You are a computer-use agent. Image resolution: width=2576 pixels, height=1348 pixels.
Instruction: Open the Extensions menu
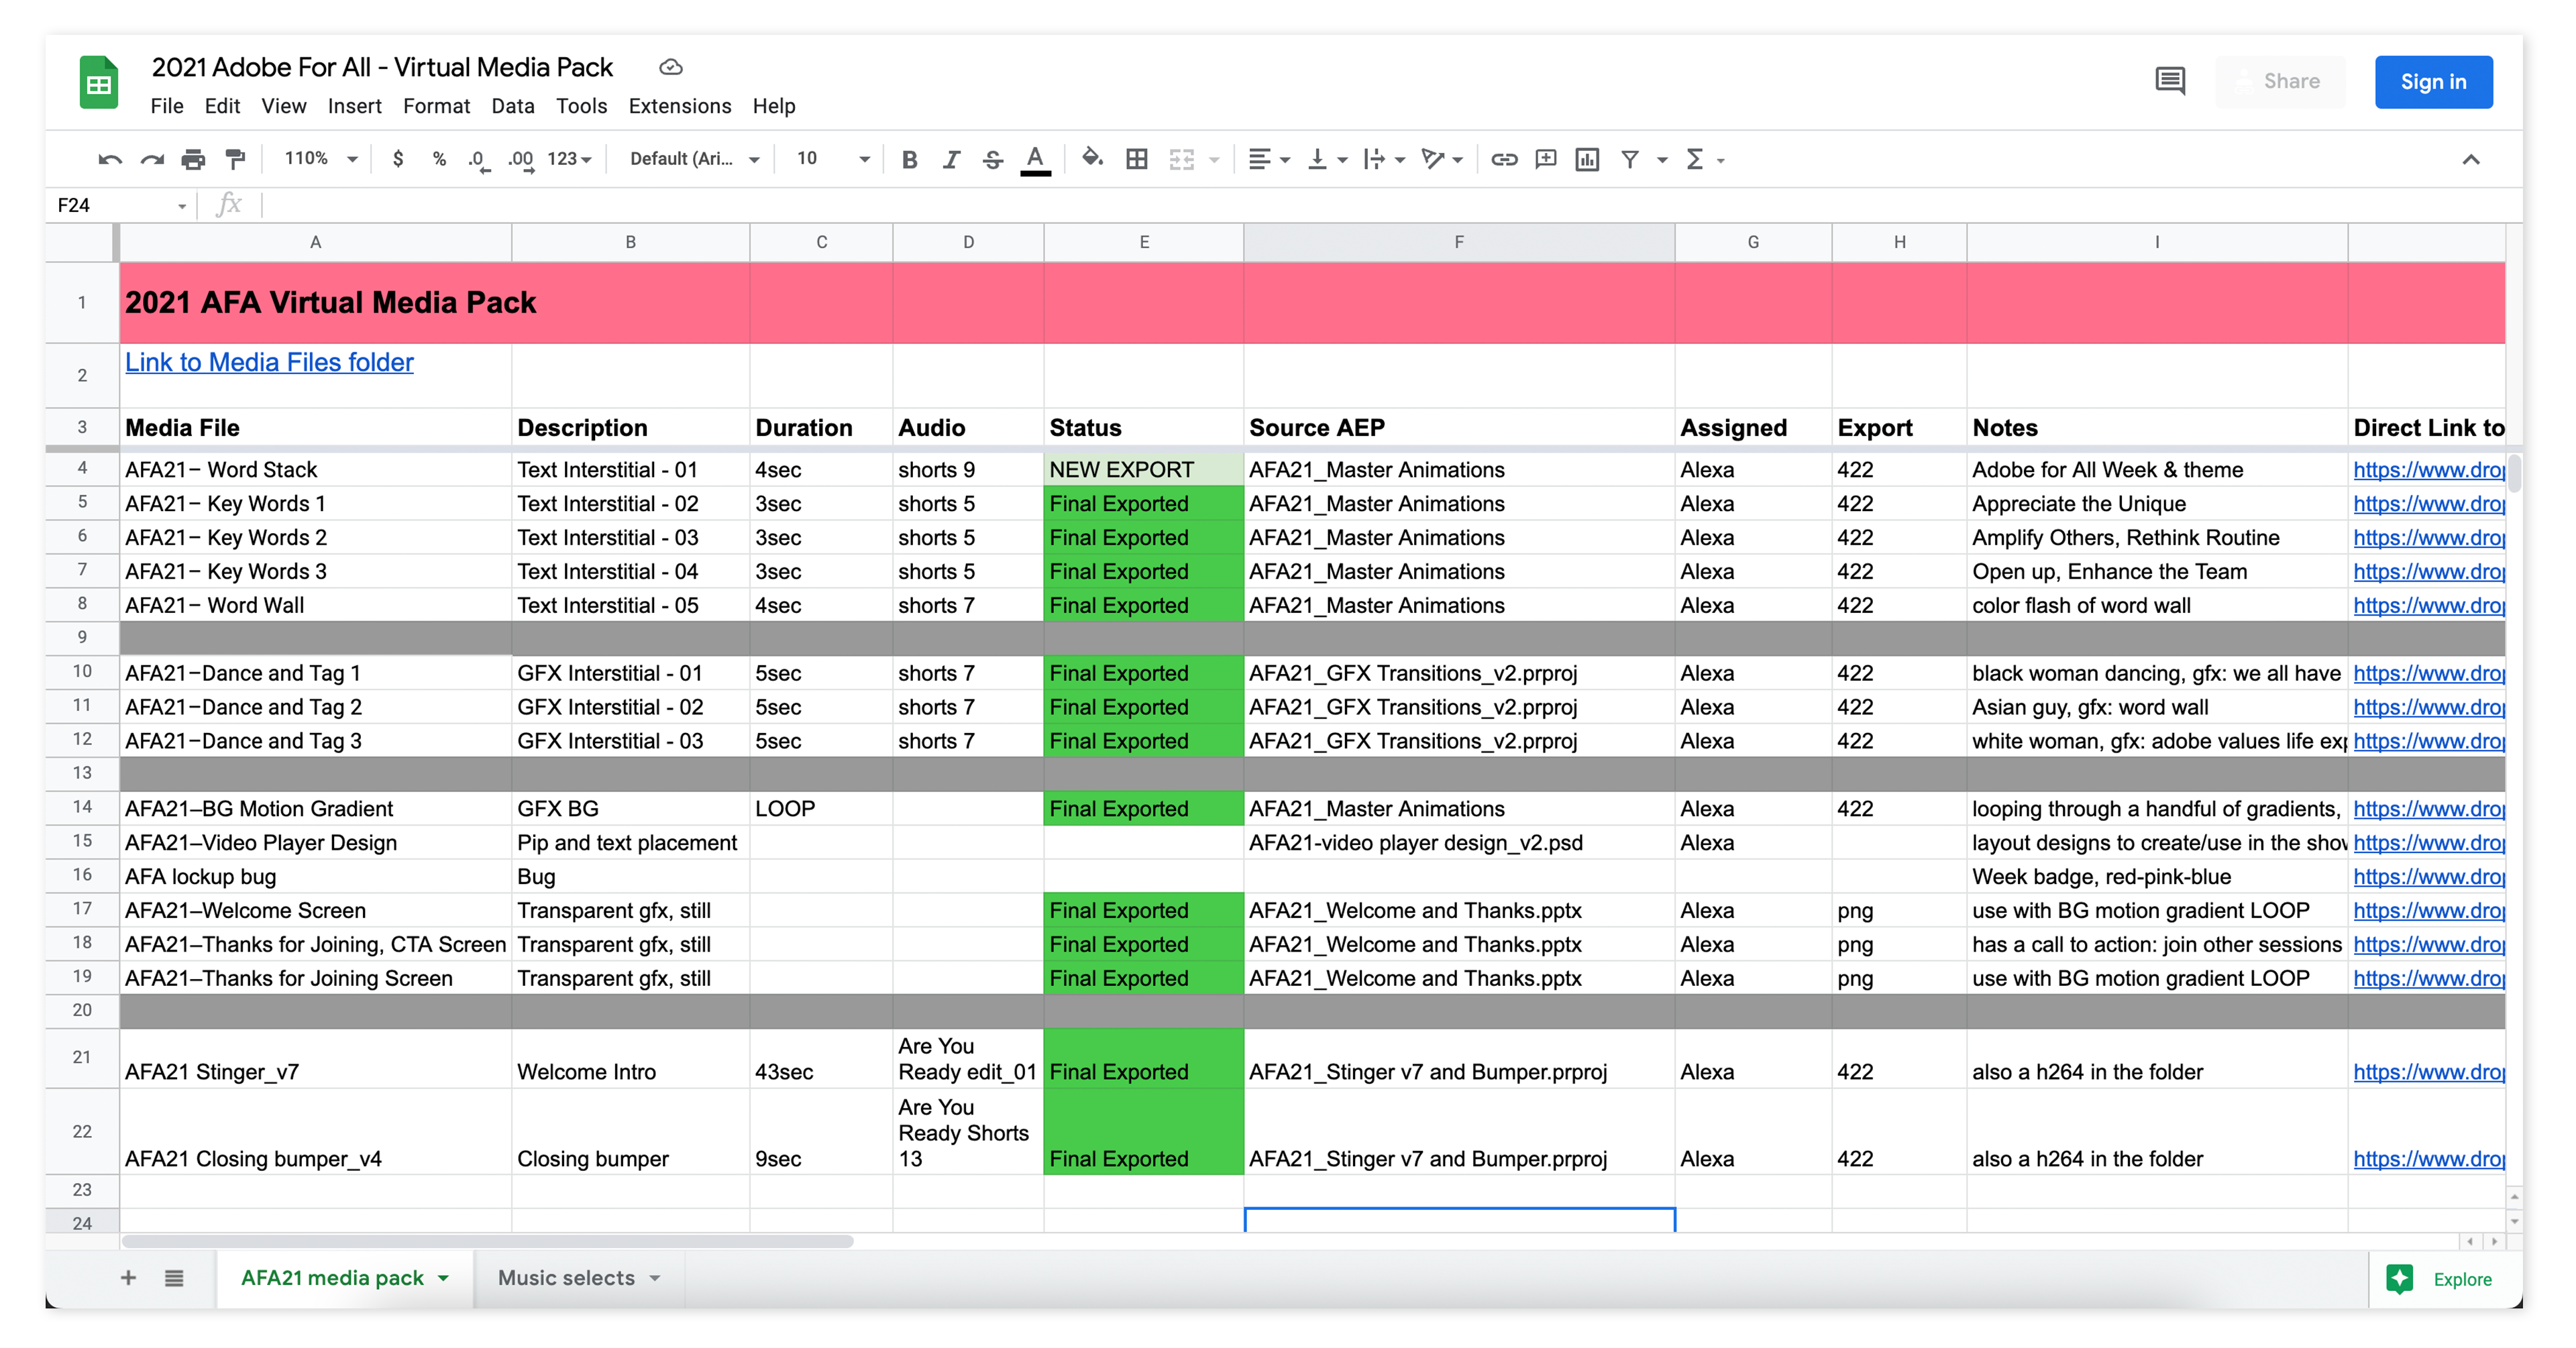(x=679, y=106)
